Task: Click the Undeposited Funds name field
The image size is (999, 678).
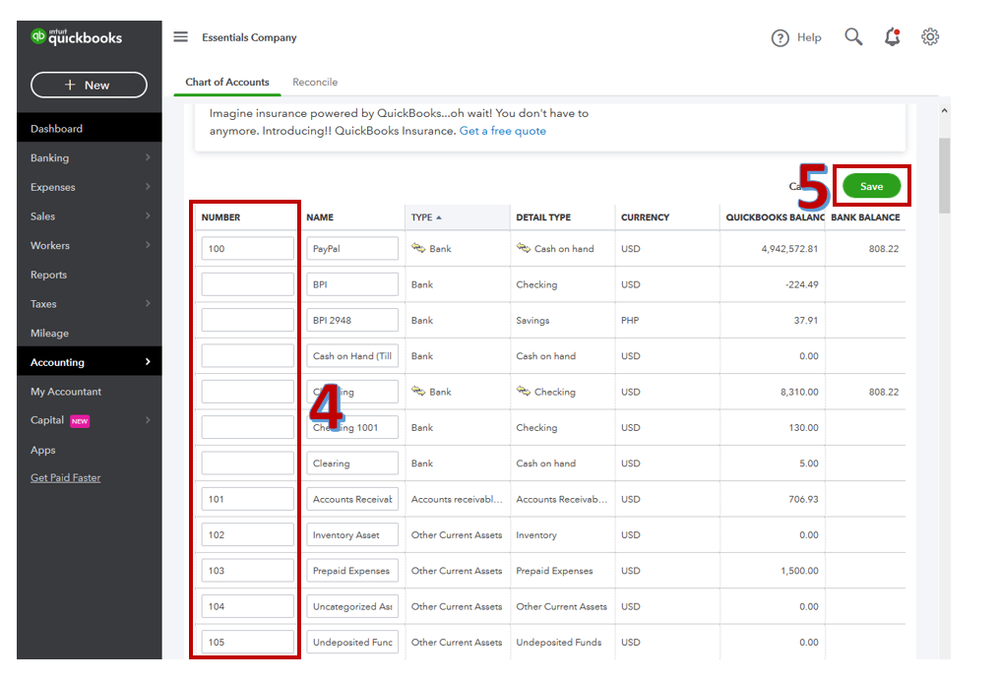Action: [352, 642]
